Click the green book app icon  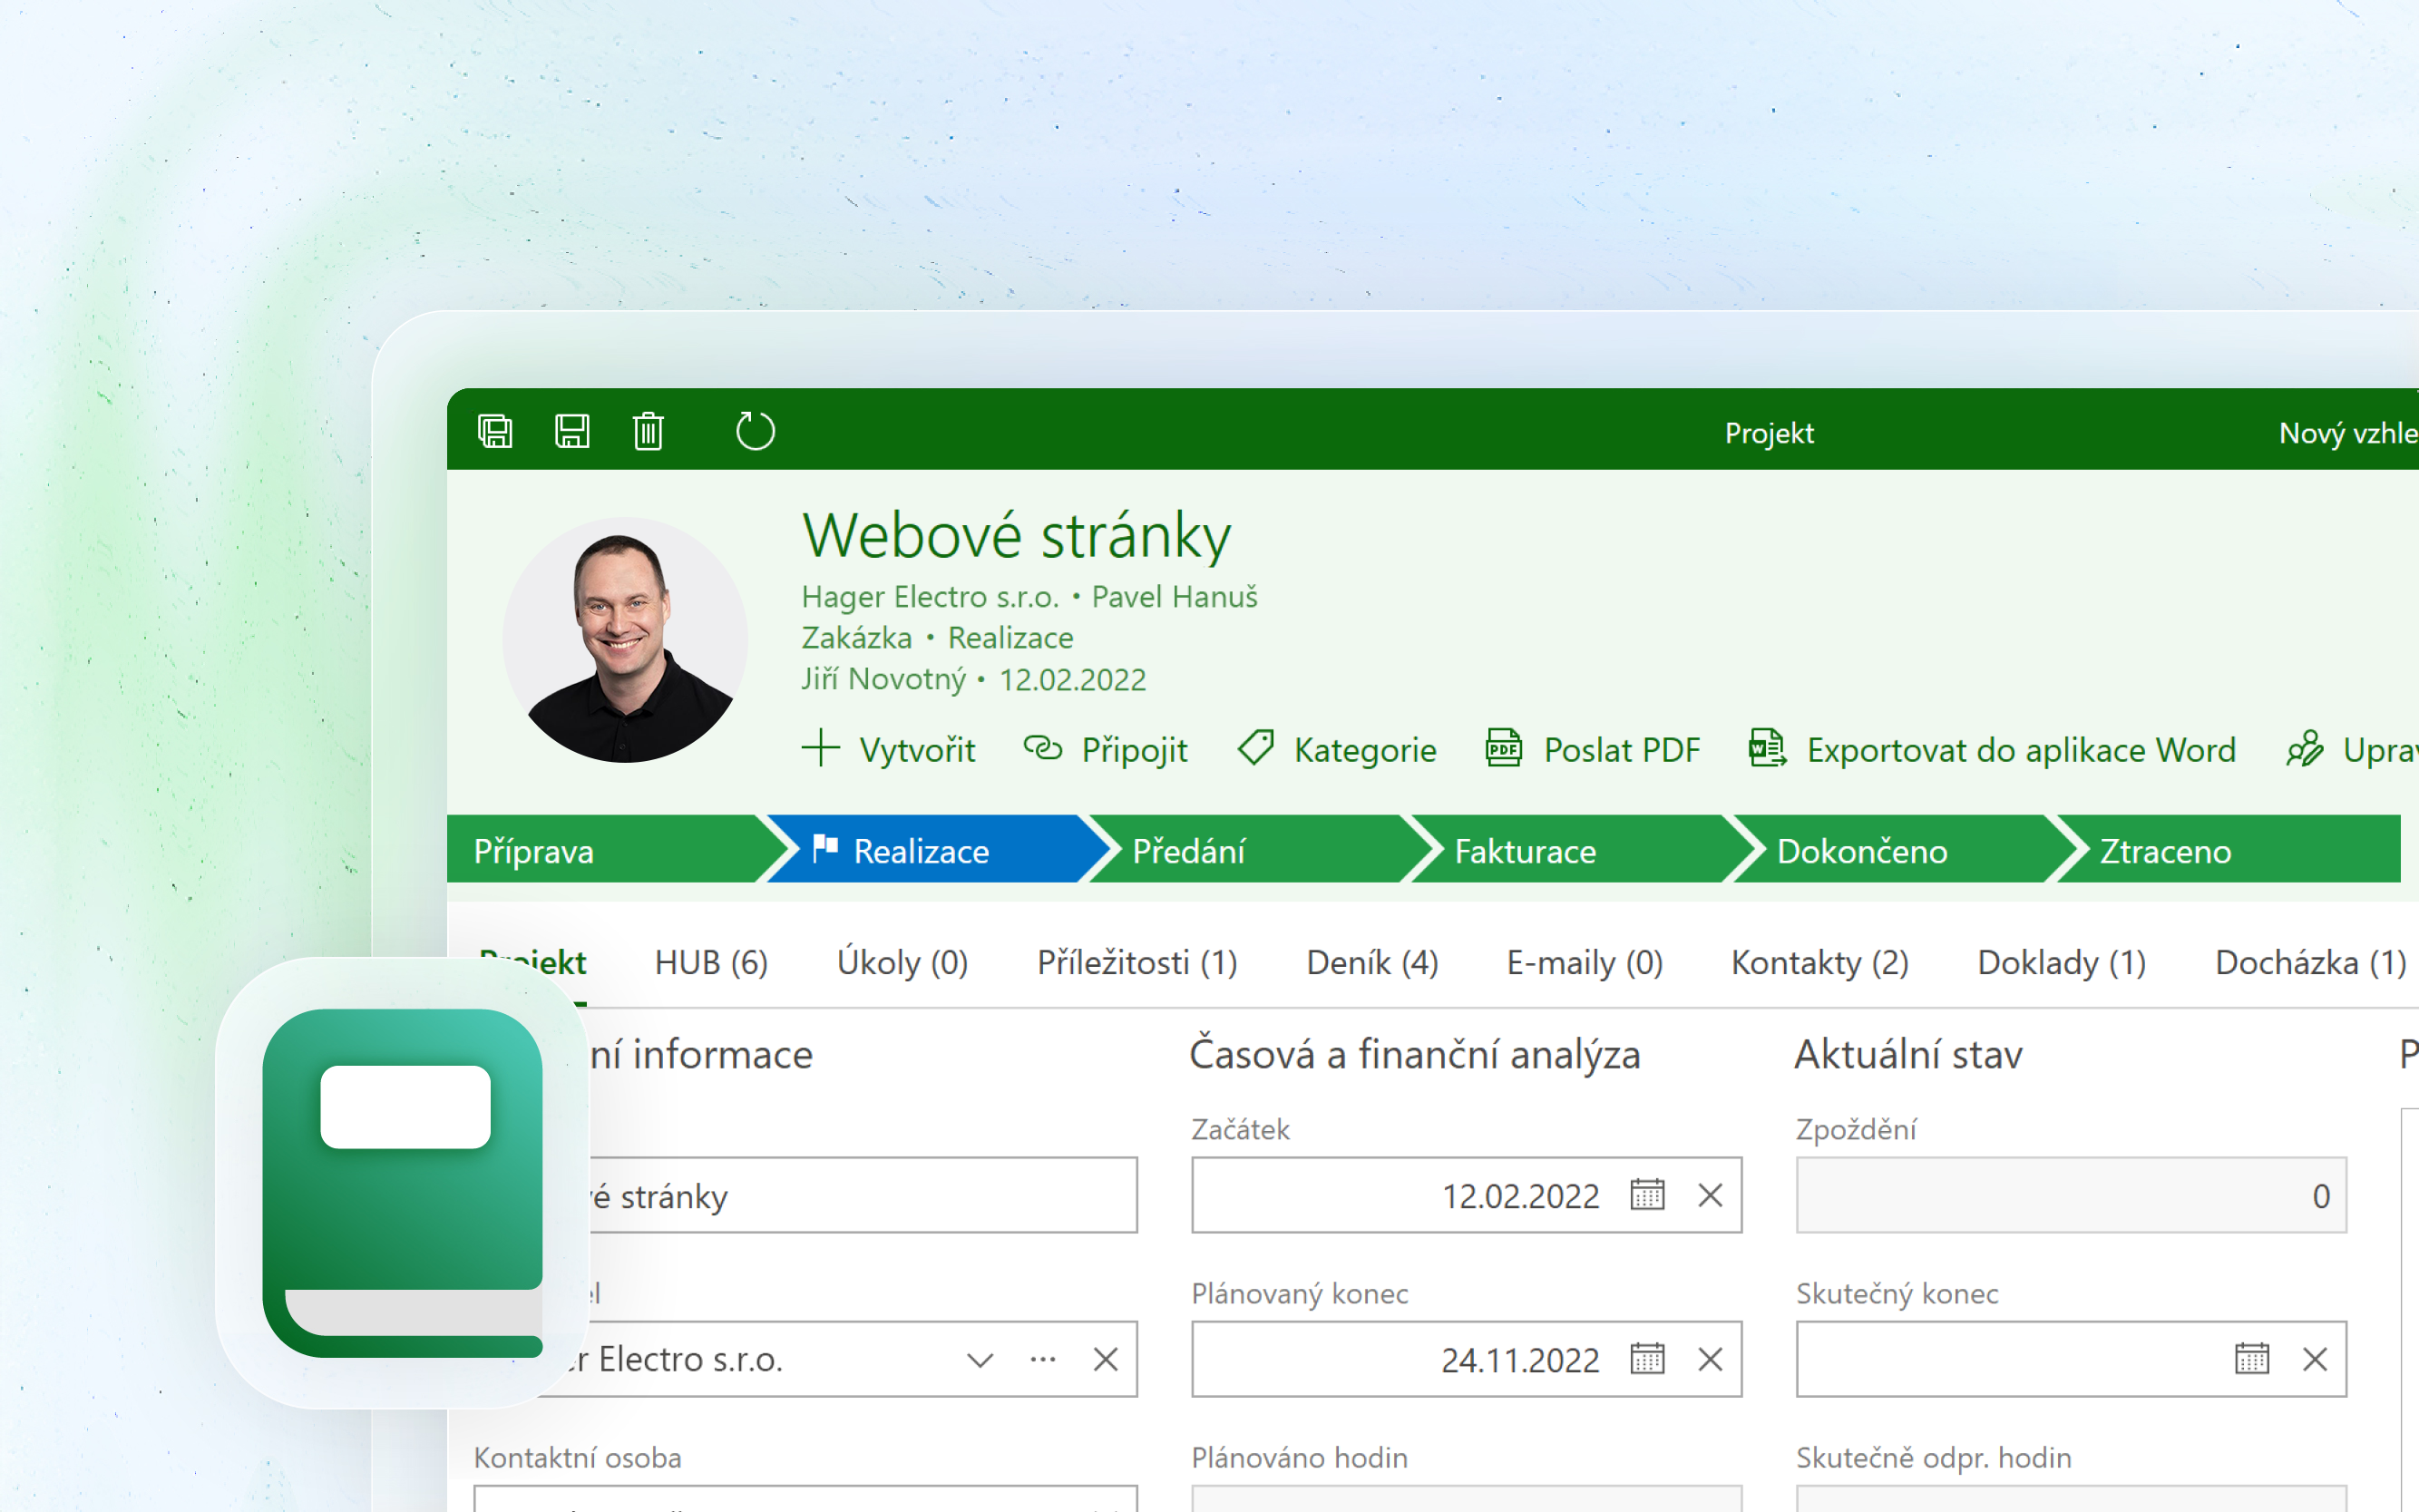402,1183
